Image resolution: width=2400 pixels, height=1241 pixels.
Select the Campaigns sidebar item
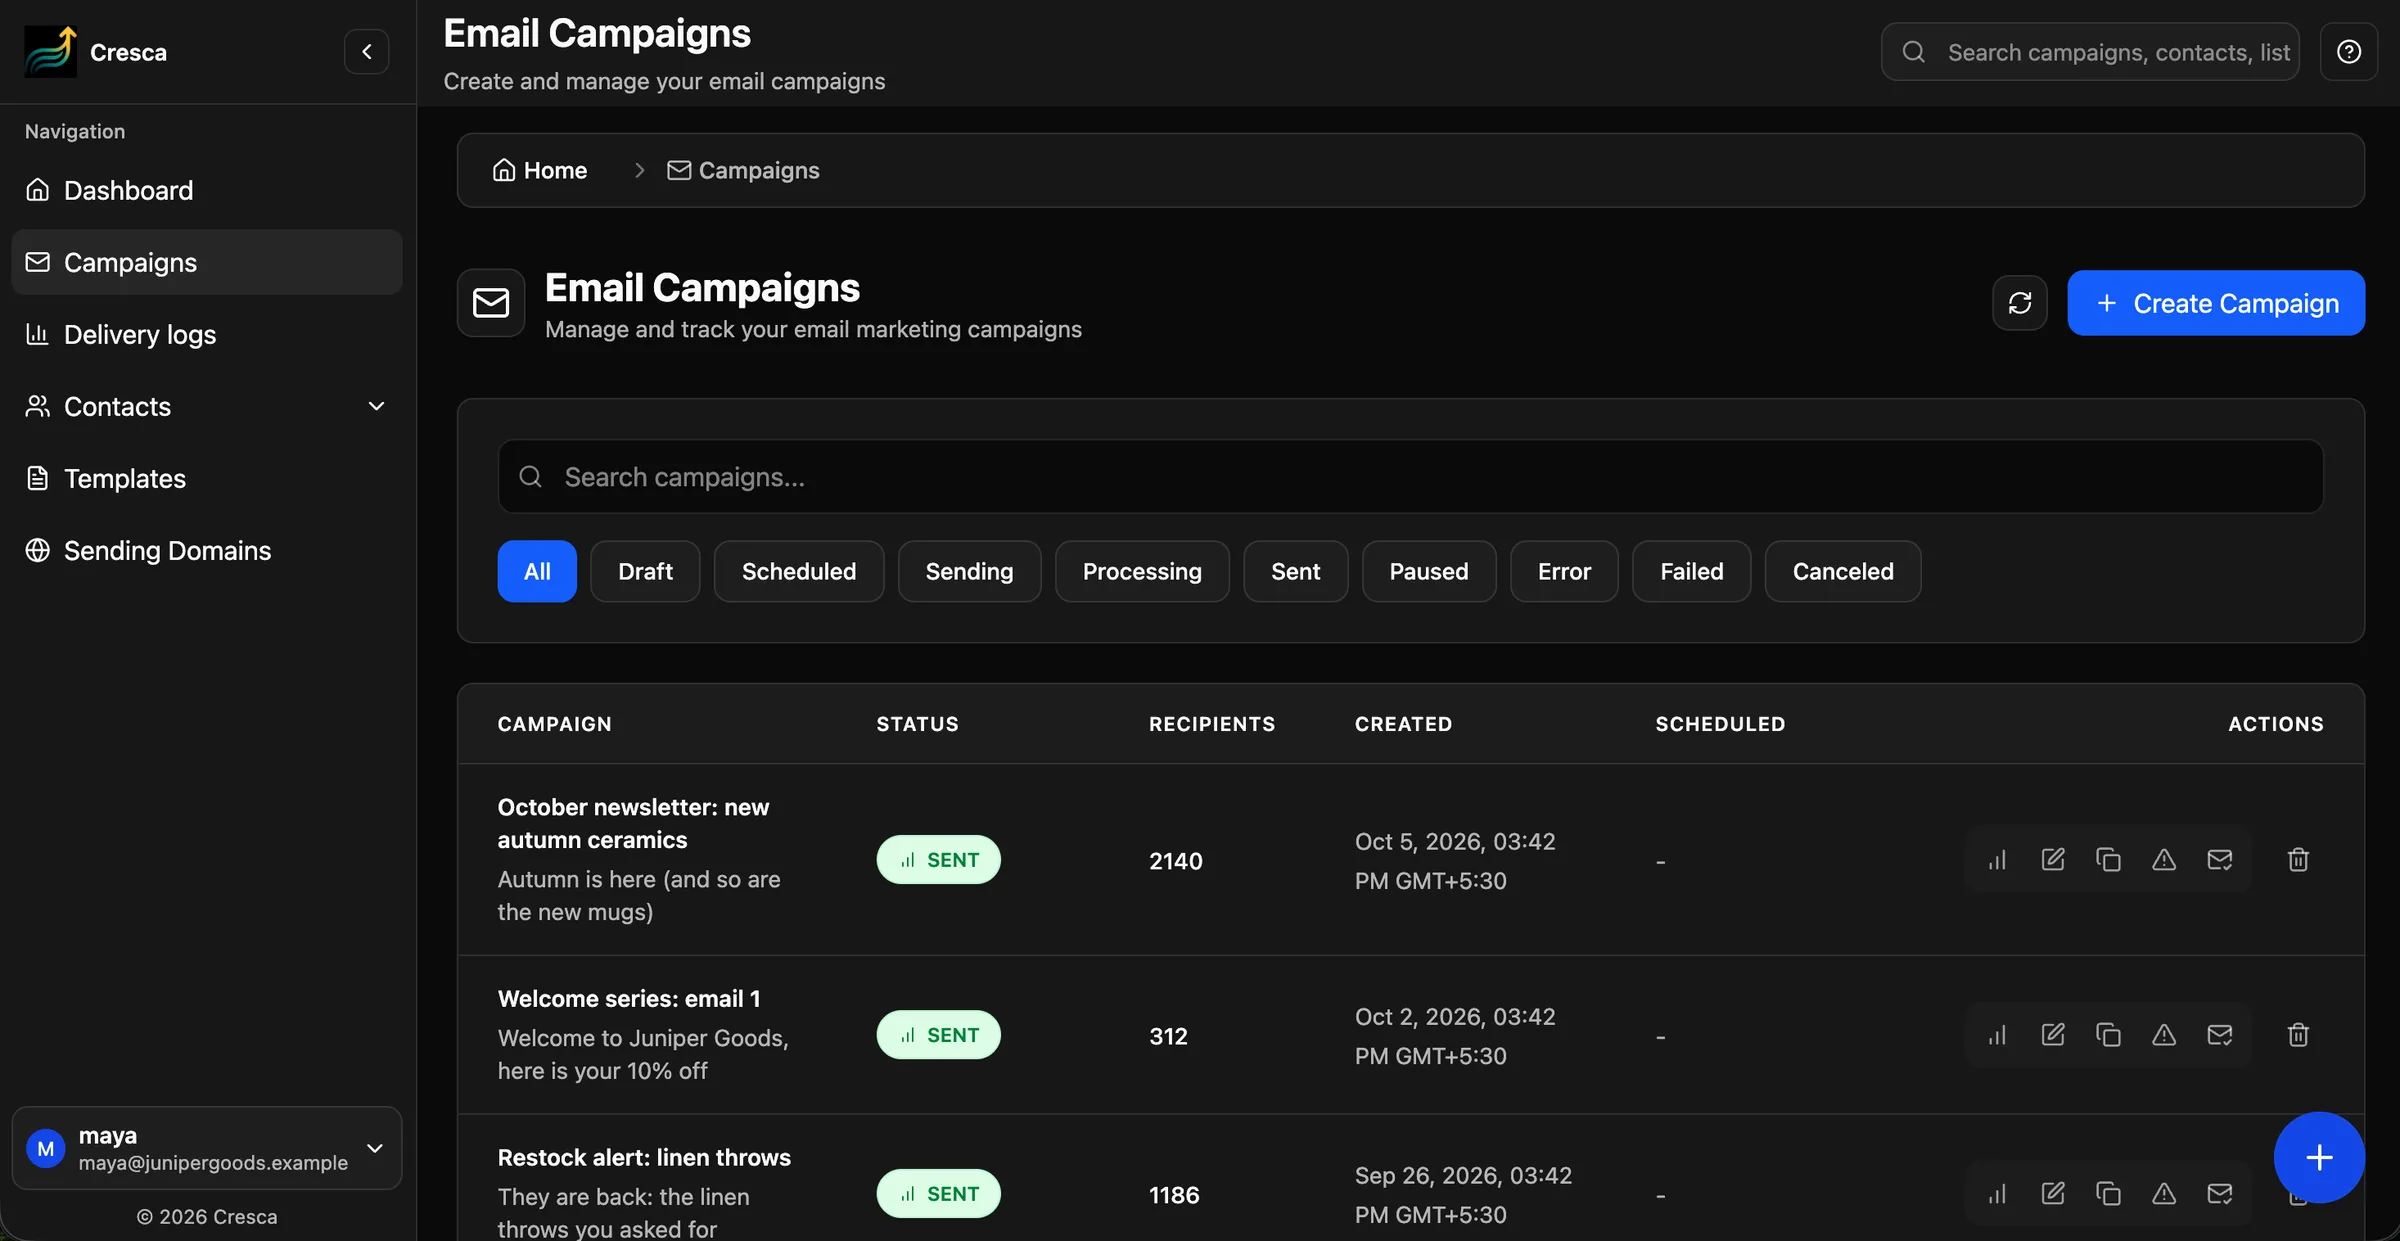tap(206, 262)
